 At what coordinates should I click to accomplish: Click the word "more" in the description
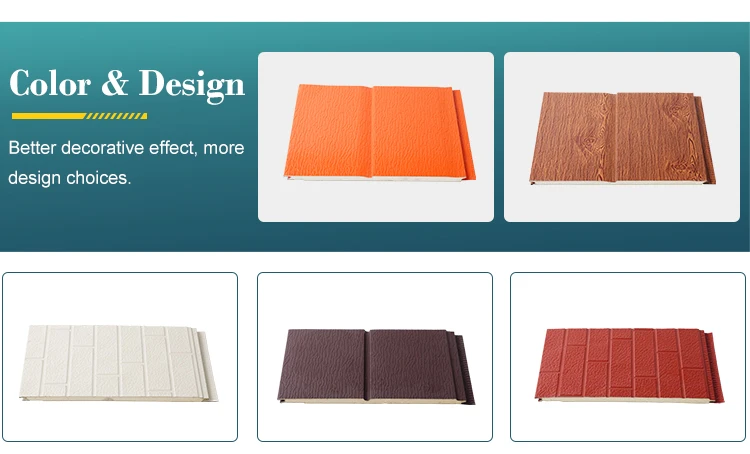tap(224, 148)
